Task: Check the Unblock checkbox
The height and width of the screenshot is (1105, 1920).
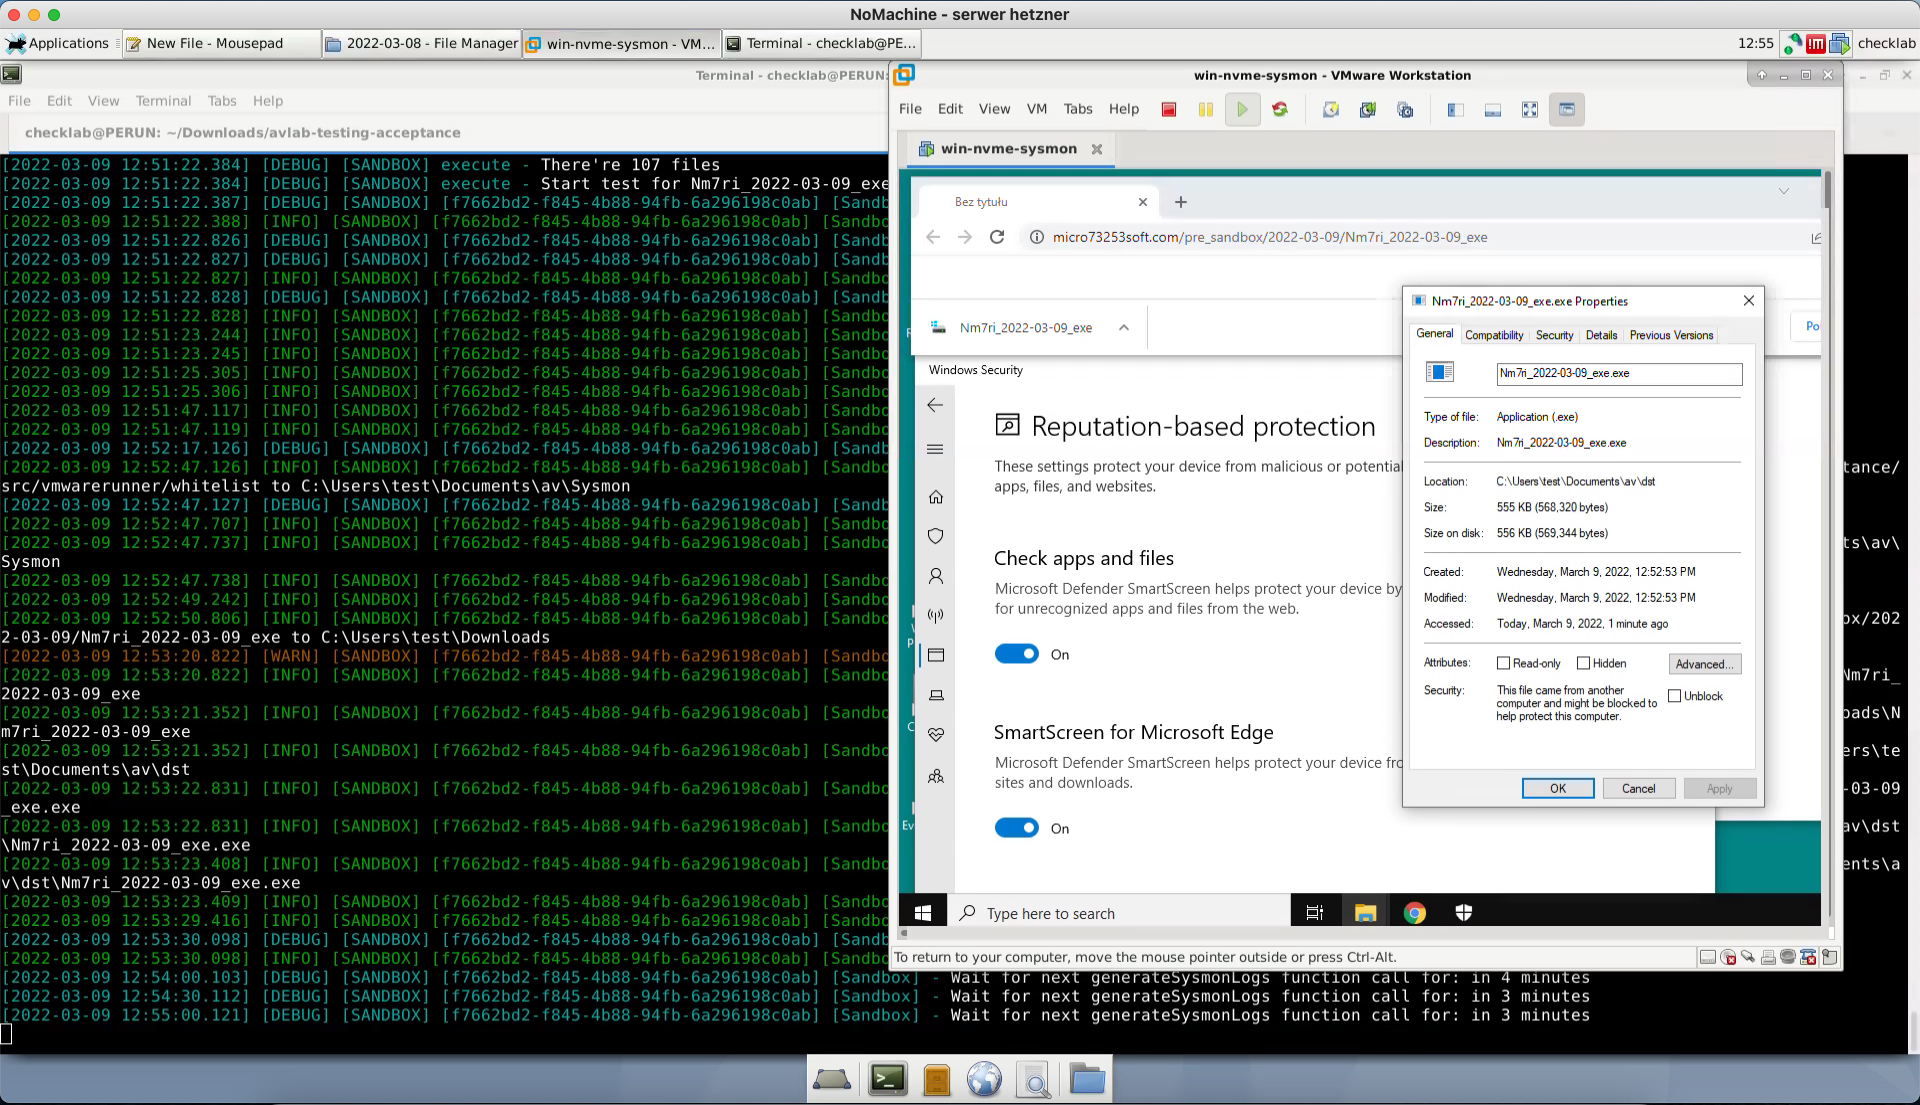Action: 1674,696
